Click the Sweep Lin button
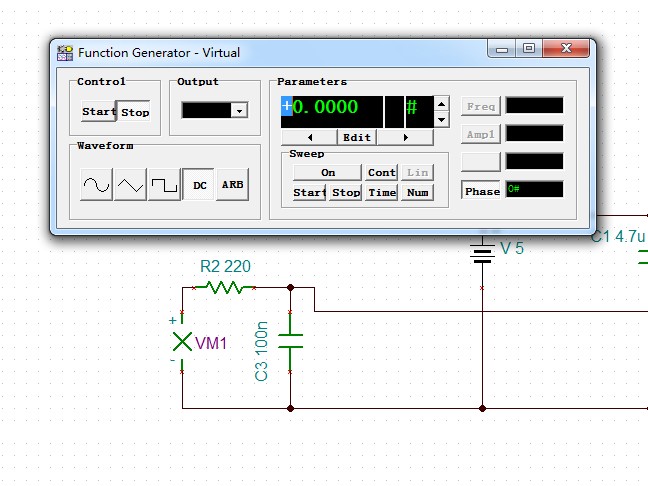 [417, 172]
